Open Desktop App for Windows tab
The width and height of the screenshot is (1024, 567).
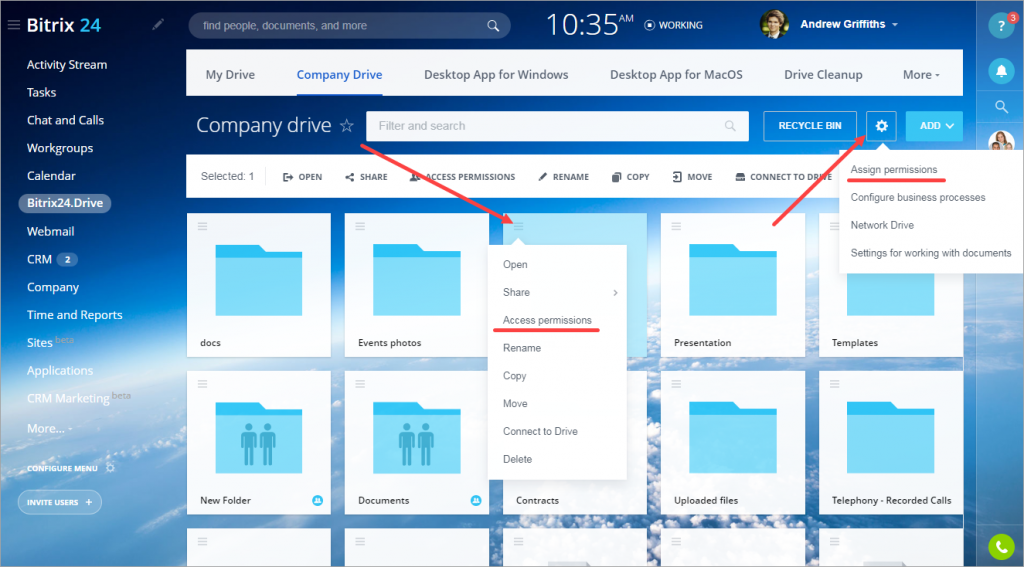click(496, 75)
